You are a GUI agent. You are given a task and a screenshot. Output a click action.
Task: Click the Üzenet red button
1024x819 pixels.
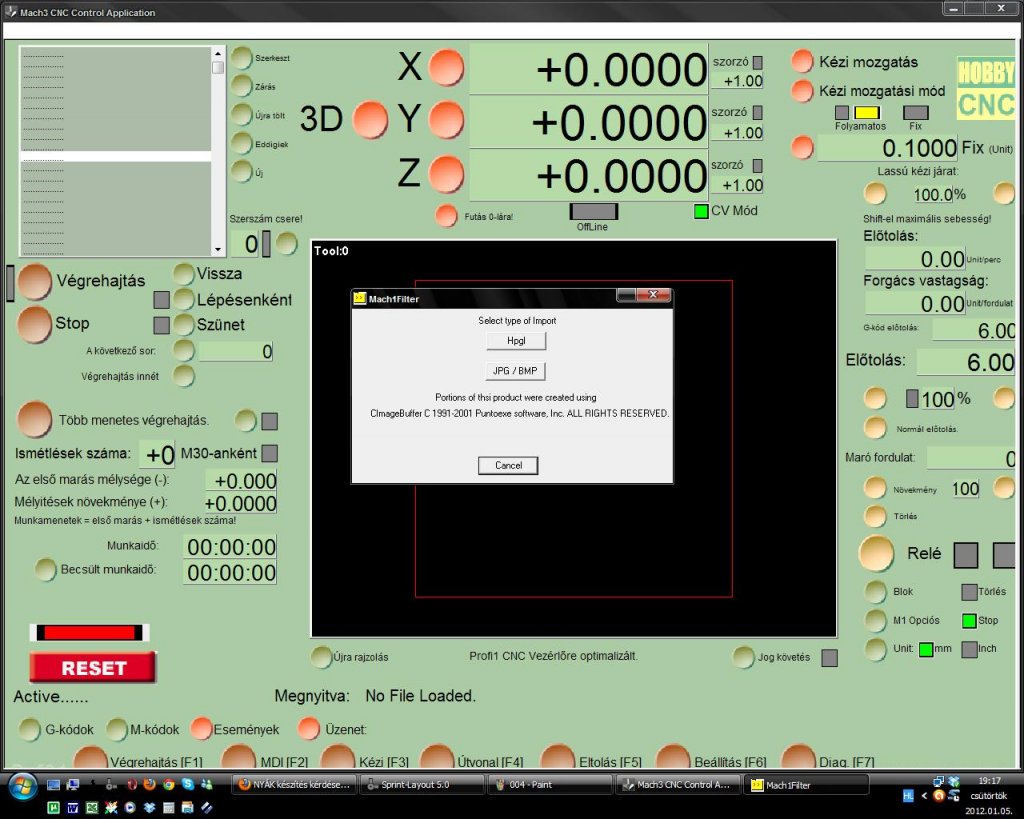[x=308, y=729]
